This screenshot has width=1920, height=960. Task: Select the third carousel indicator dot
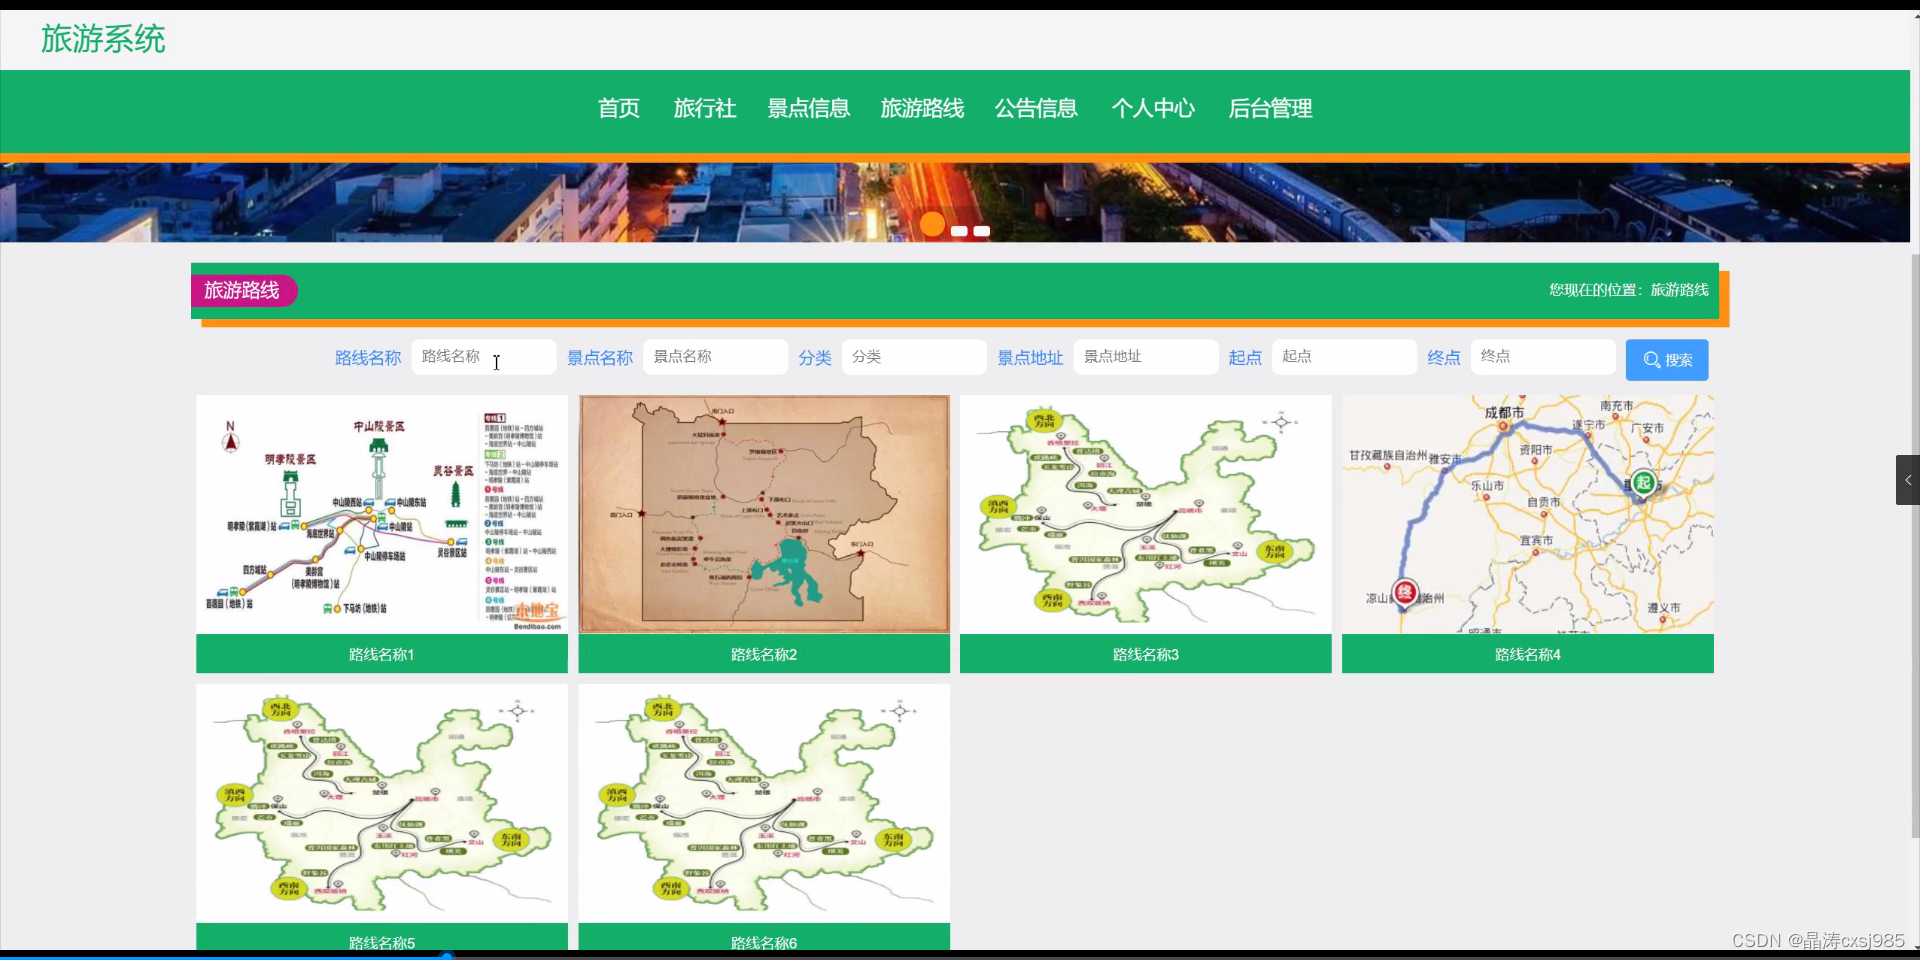point(982,231)
